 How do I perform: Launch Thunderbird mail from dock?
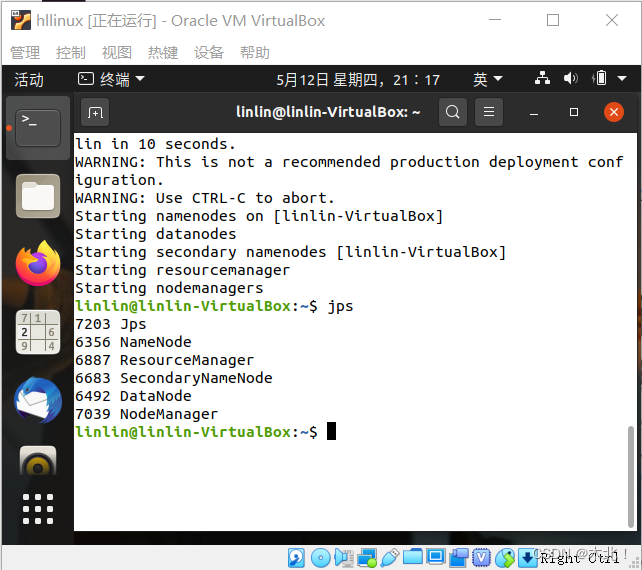click(38, 400)
